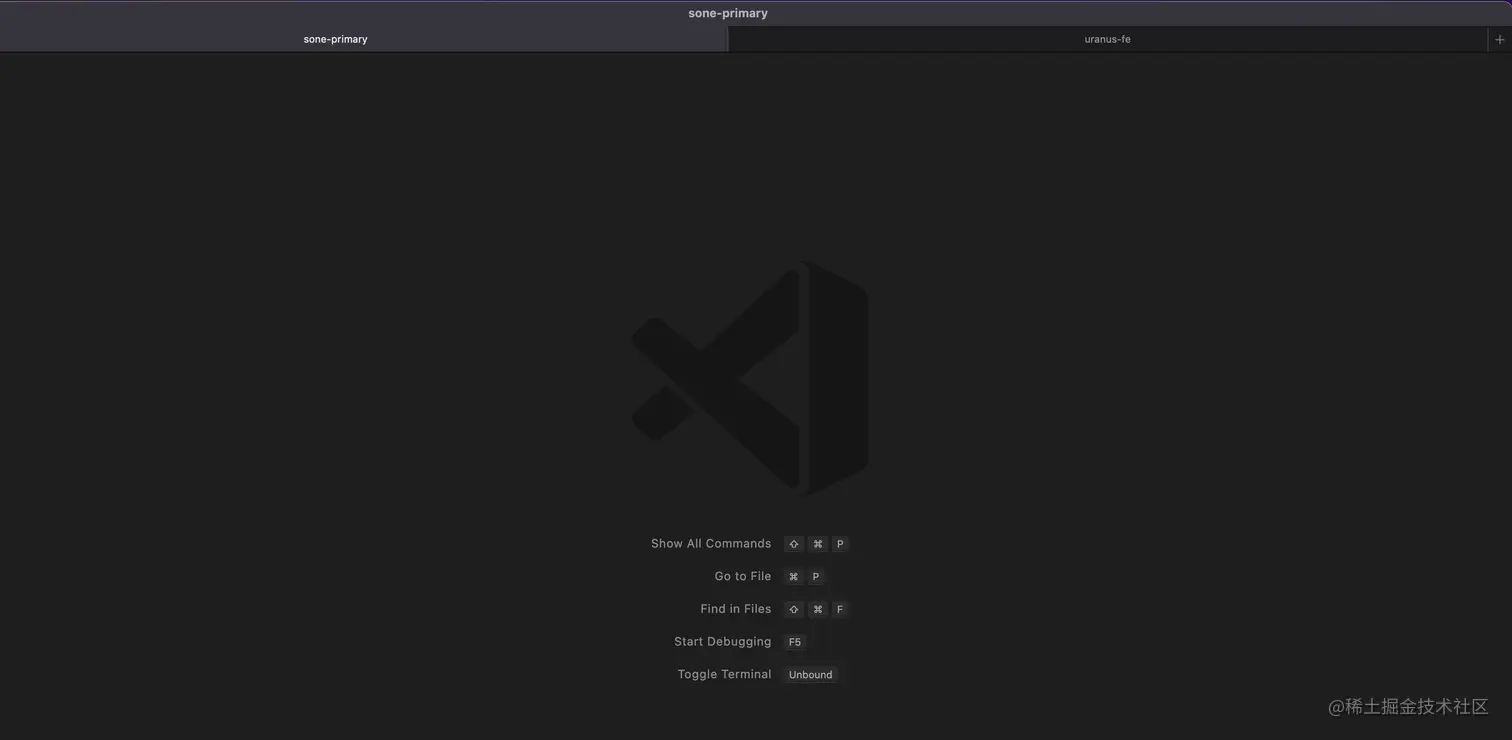Click the sone-primary window title text
This screenshot has height=740, width=1512.
pos(728,13)
